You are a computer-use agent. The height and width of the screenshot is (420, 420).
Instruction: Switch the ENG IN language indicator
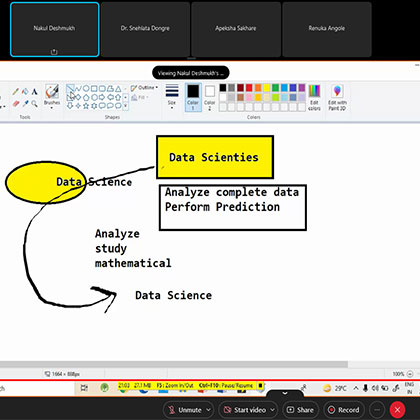(409, 388)
